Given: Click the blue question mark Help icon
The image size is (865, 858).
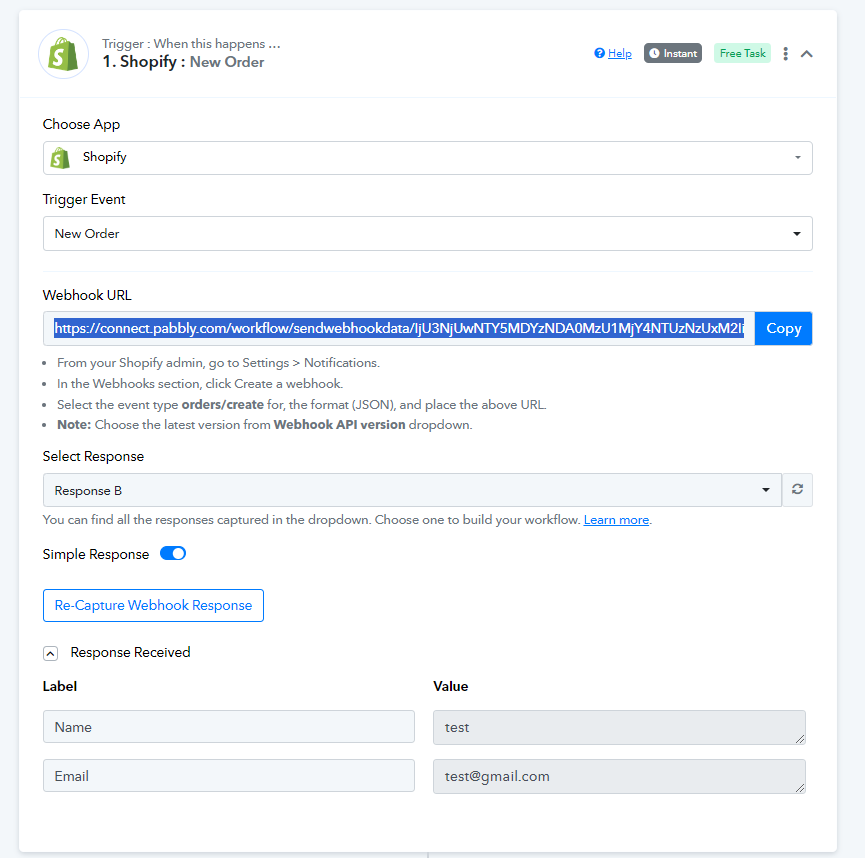Looking at the screenshot, I should [599, 53].
